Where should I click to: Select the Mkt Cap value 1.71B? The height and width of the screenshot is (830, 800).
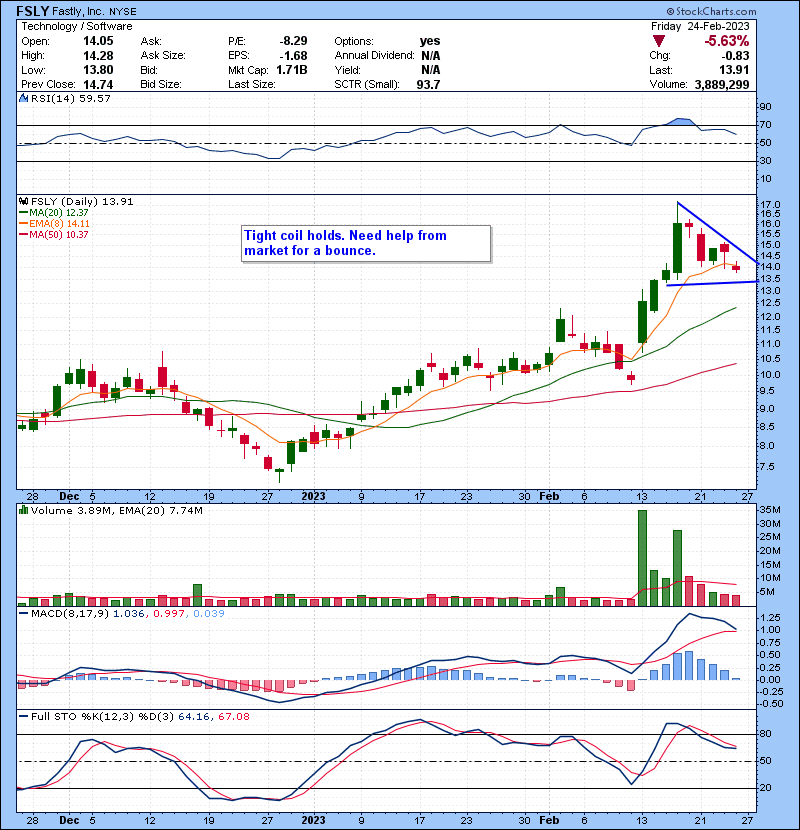tap(292, 70)
